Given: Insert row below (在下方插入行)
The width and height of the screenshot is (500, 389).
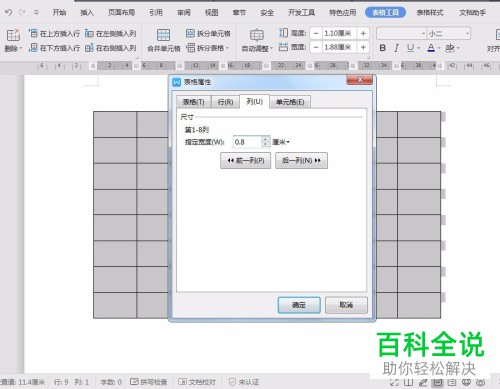Looking at the screenshot, I should (54, 48).
